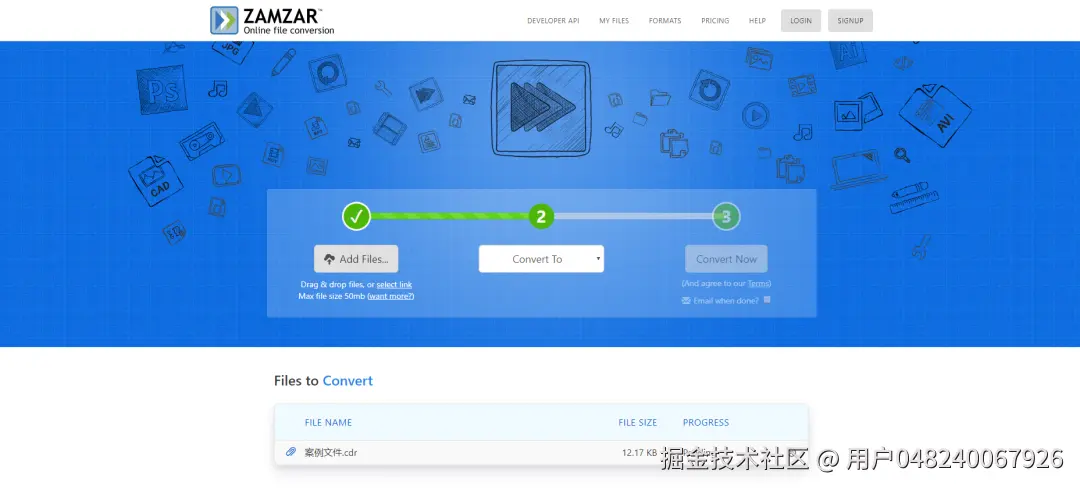Click the want more? link
This screenshot has height=489, width=1080.
click(391, 296)
